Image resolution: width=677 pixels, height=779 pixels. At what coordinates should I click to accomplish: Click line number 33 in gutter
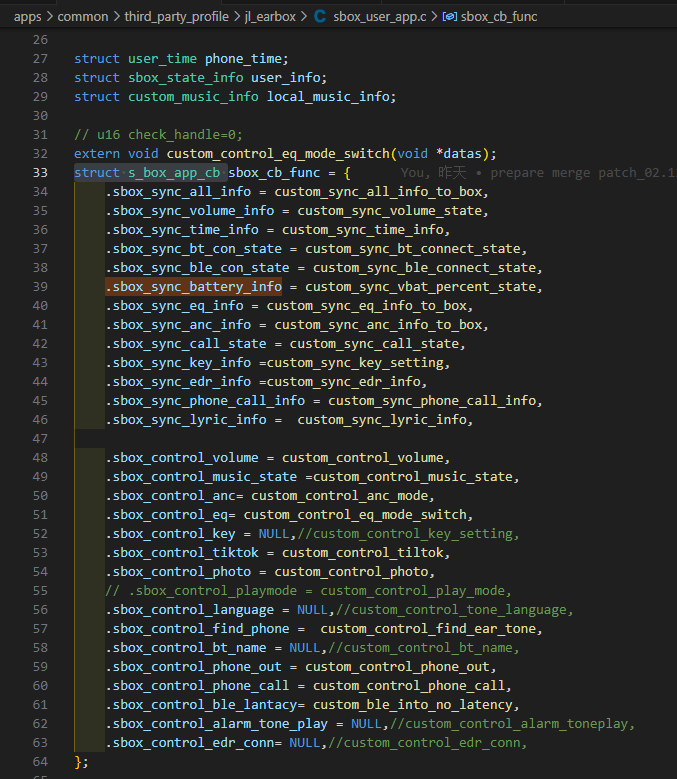click(40, 173)
